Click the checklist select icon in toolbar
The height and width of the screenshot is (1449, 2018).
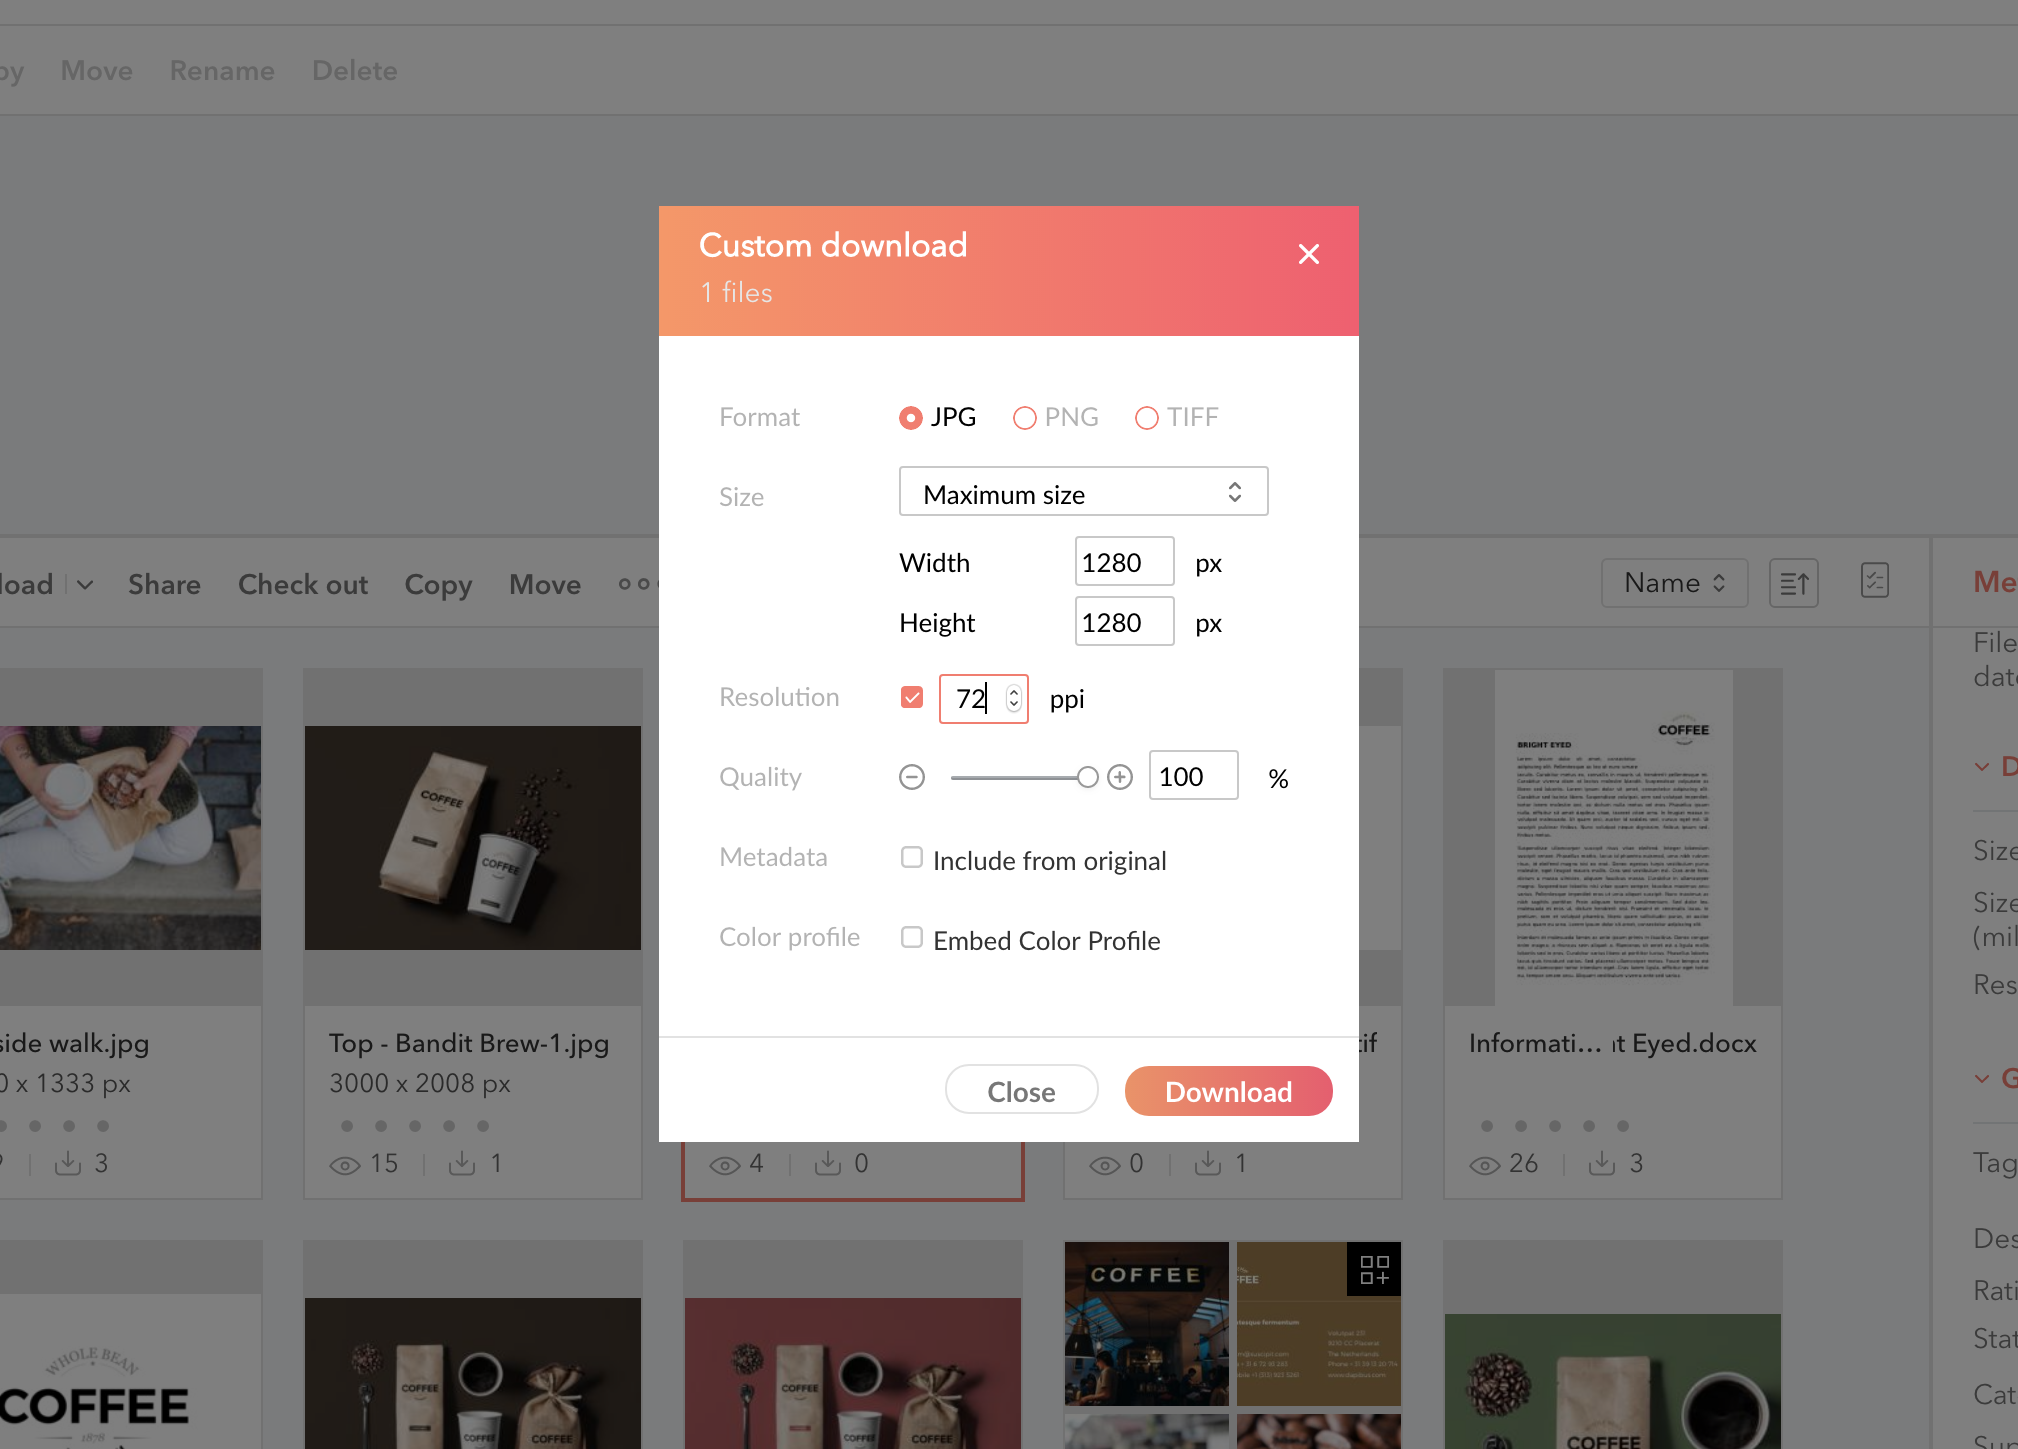pos(1874,581)
